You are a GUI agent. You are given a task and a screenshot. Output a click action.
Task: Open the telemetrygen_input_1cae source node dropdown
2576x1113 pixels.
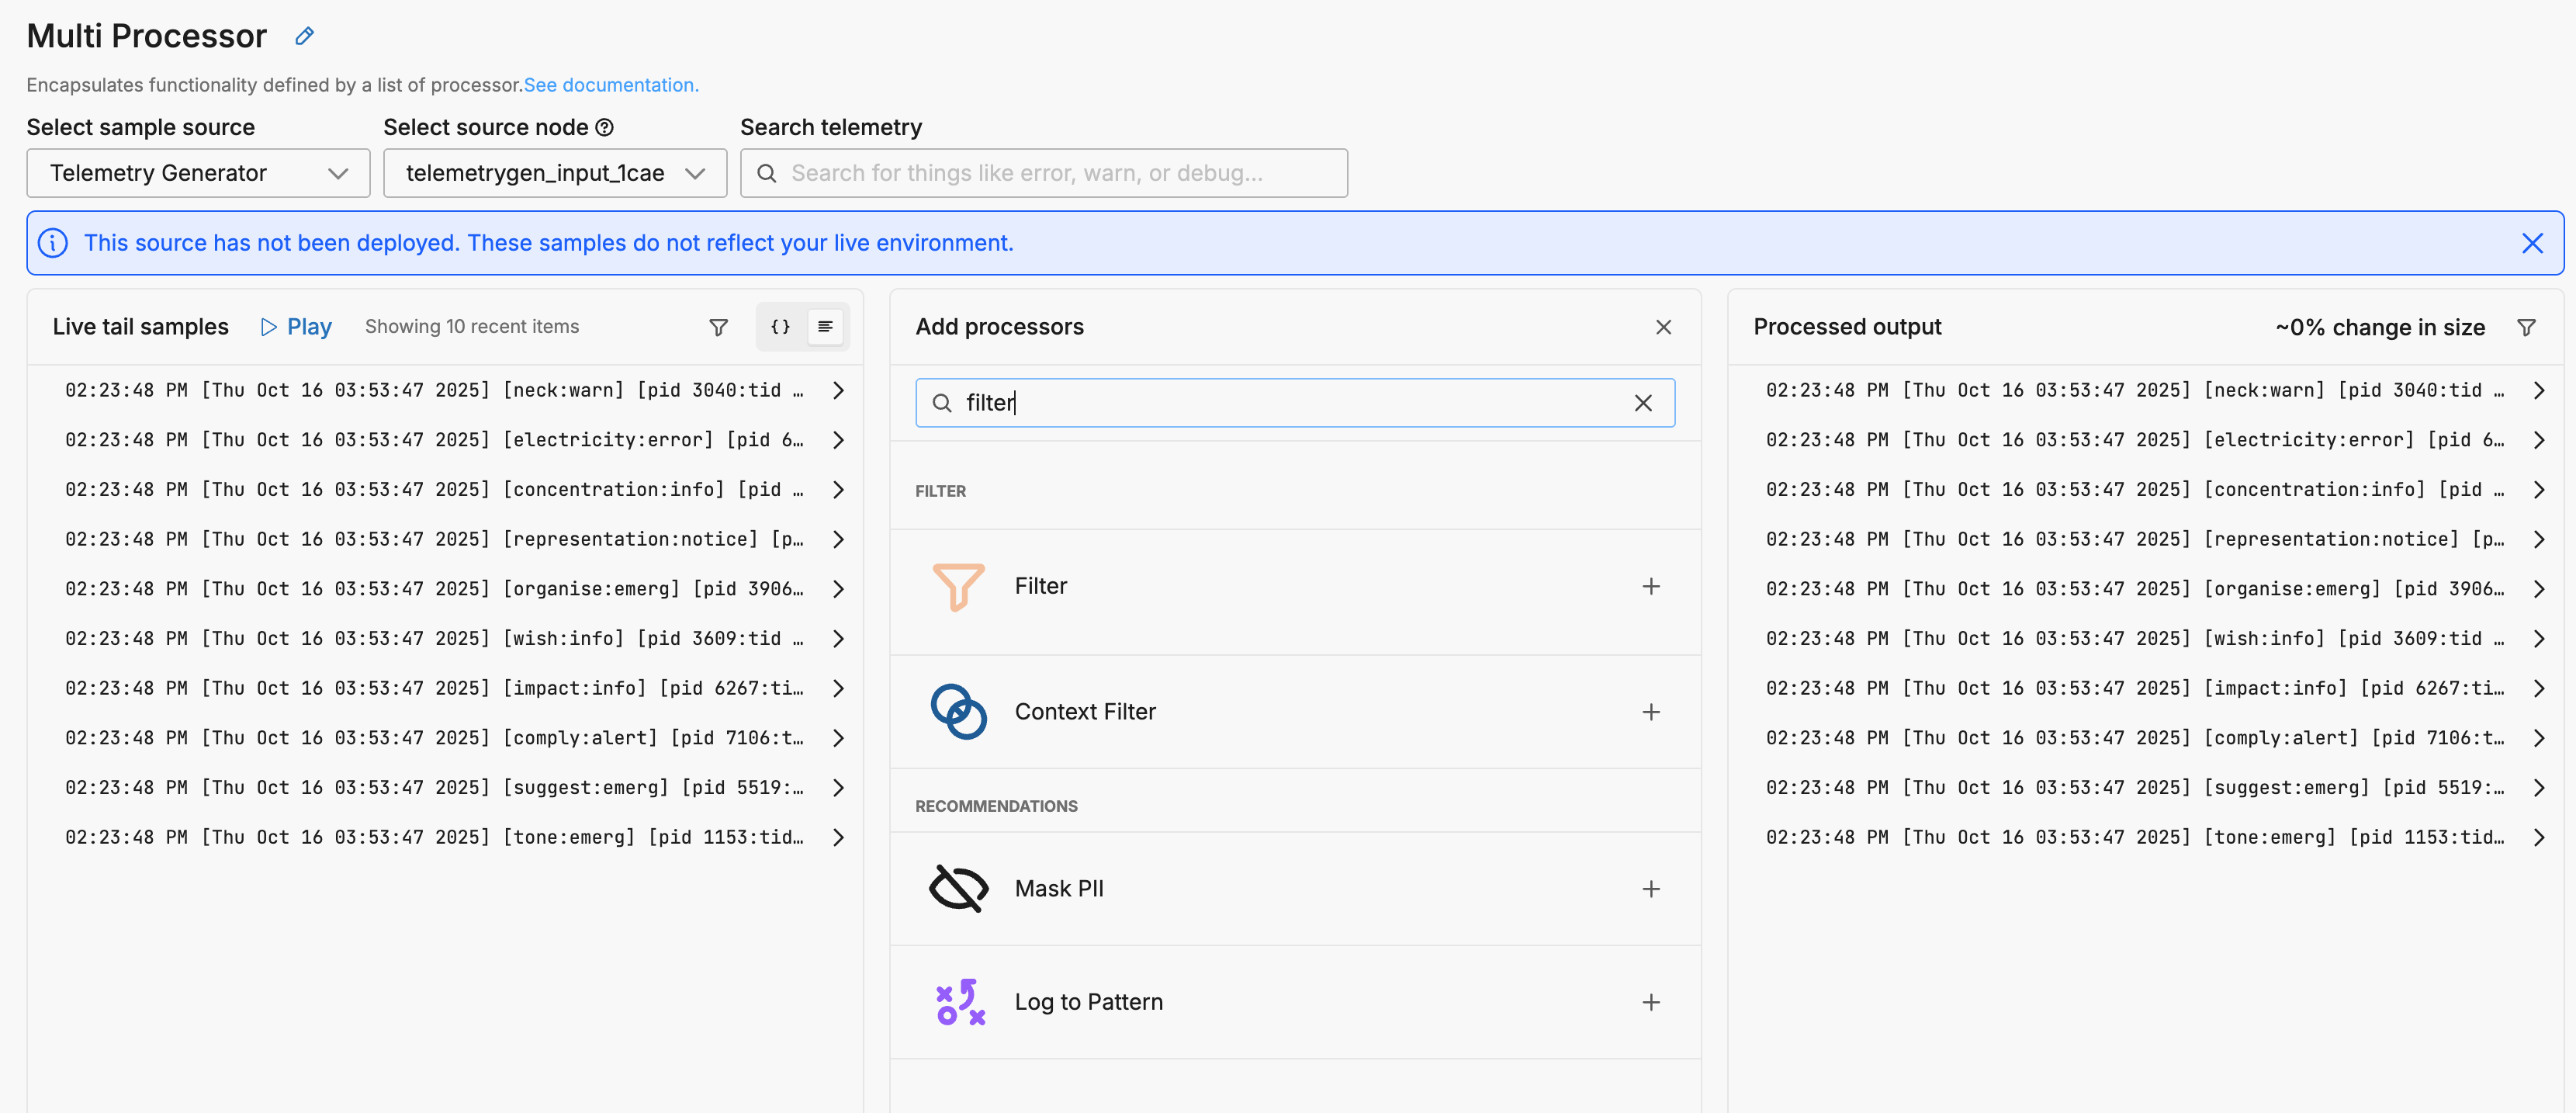coord(554,173)
